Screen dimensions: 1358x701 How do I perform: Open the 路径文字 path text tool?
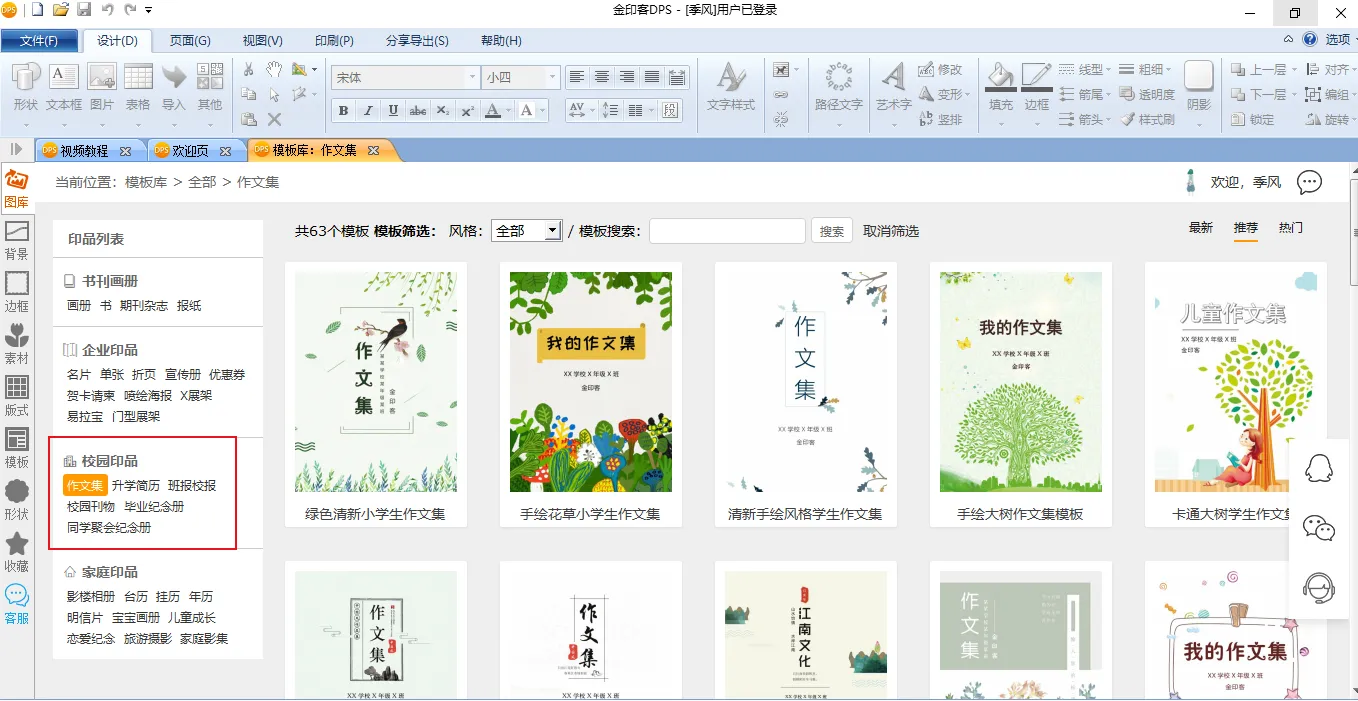[x=838, y=86]
